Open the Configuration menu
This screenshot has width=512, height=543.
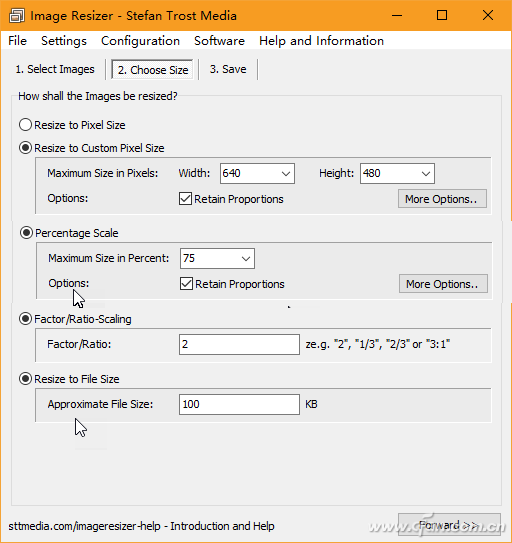140,41
